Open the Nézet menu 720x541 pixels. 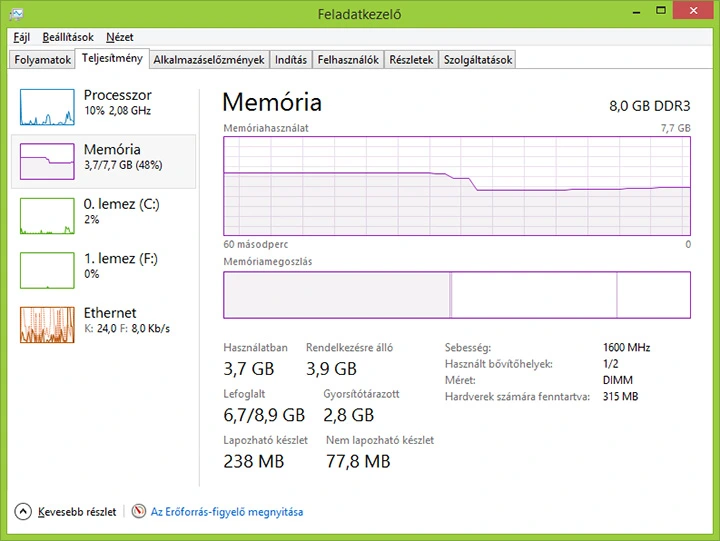121,37
